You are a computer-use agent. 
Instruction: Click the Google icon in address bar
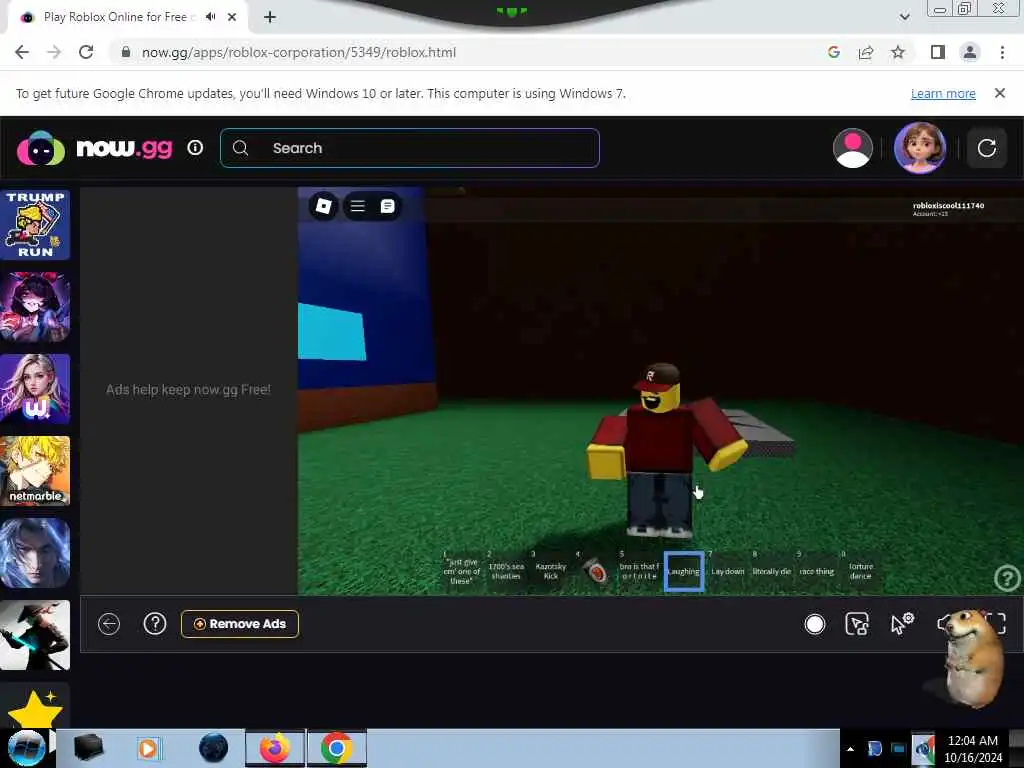(x=834, y=52)
